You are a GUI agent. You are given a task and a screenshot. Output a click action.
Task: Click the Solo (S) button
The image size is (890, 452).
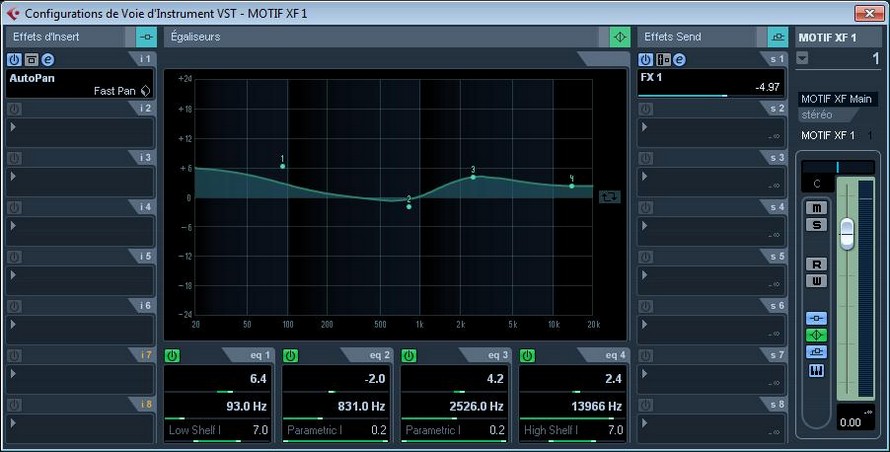point(816,225)
